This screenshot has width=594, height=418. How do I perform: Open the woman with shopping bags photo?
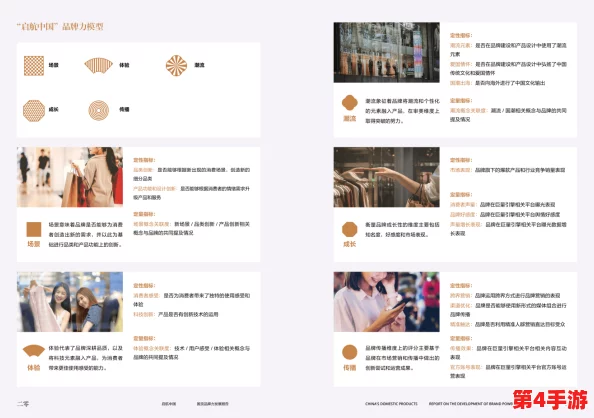point(70,177)
